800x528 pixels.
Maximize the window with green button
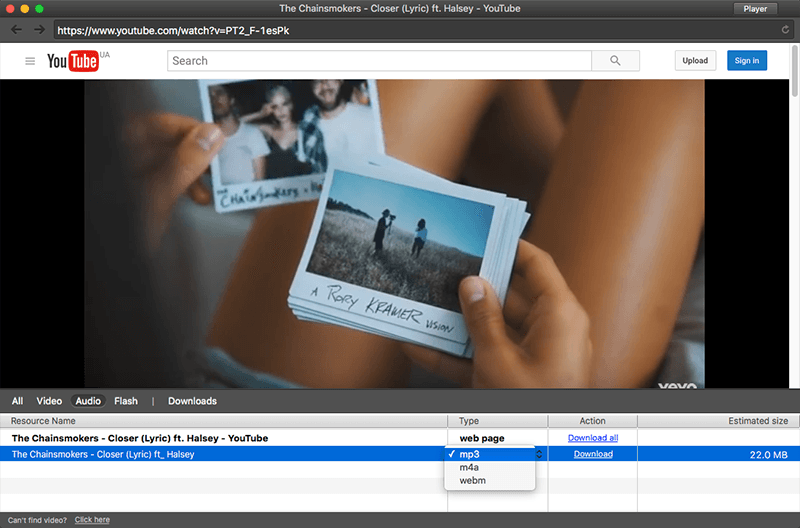39,9
